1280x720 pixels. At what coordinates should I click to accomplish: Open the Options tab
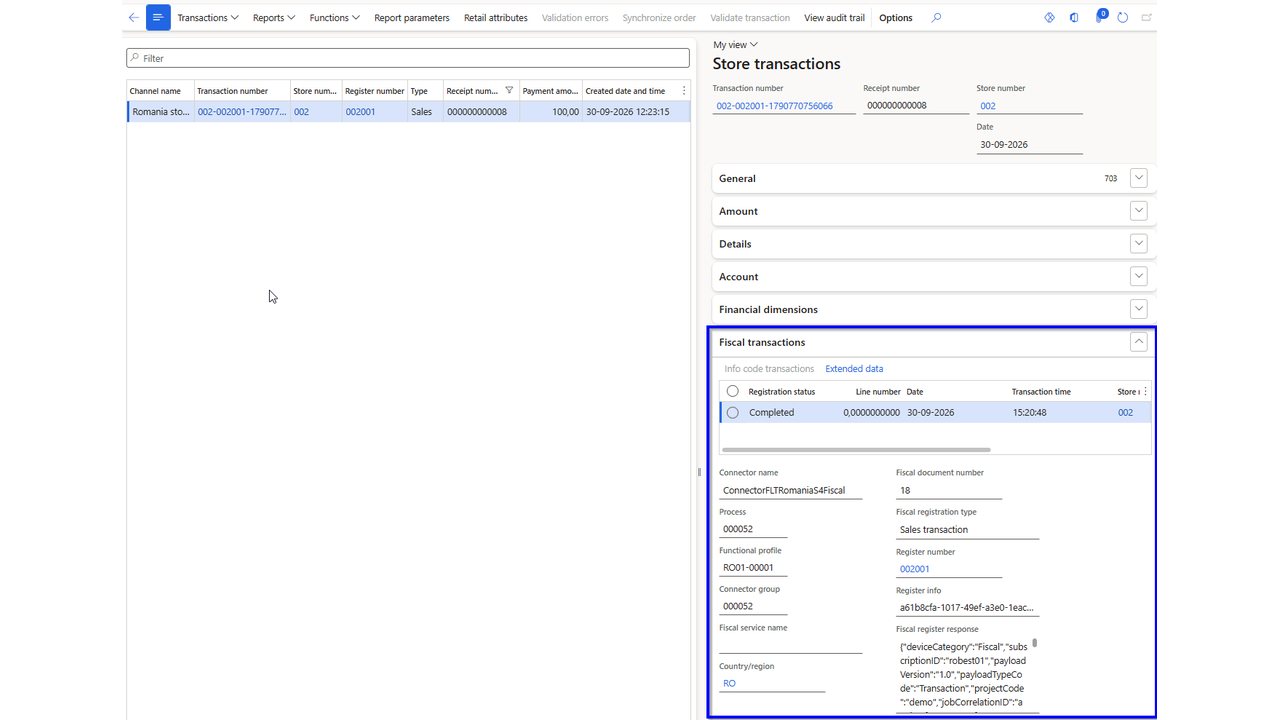(896, 18)
